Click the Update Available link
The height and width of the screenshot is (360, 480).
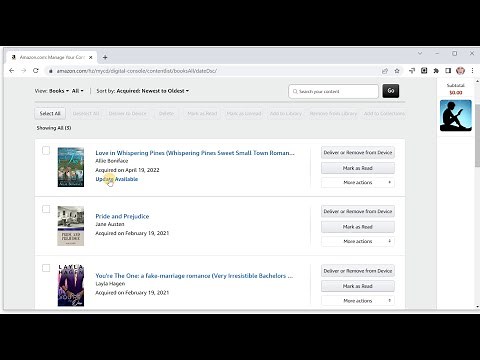[x=117, y=179]
